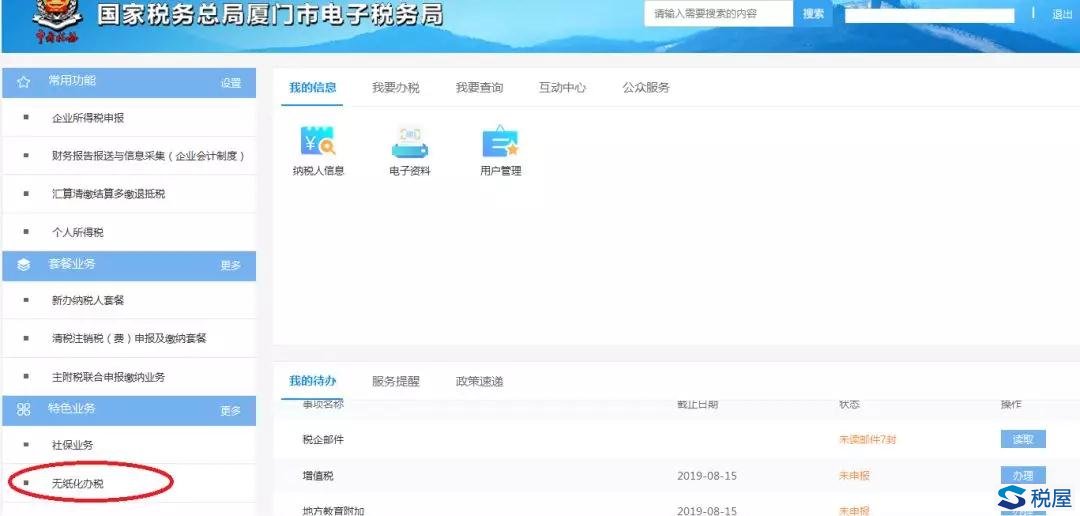Screen dimensions: 1080x516
Task: Switch to the 我要办税 tab
Action: point(396,88)
